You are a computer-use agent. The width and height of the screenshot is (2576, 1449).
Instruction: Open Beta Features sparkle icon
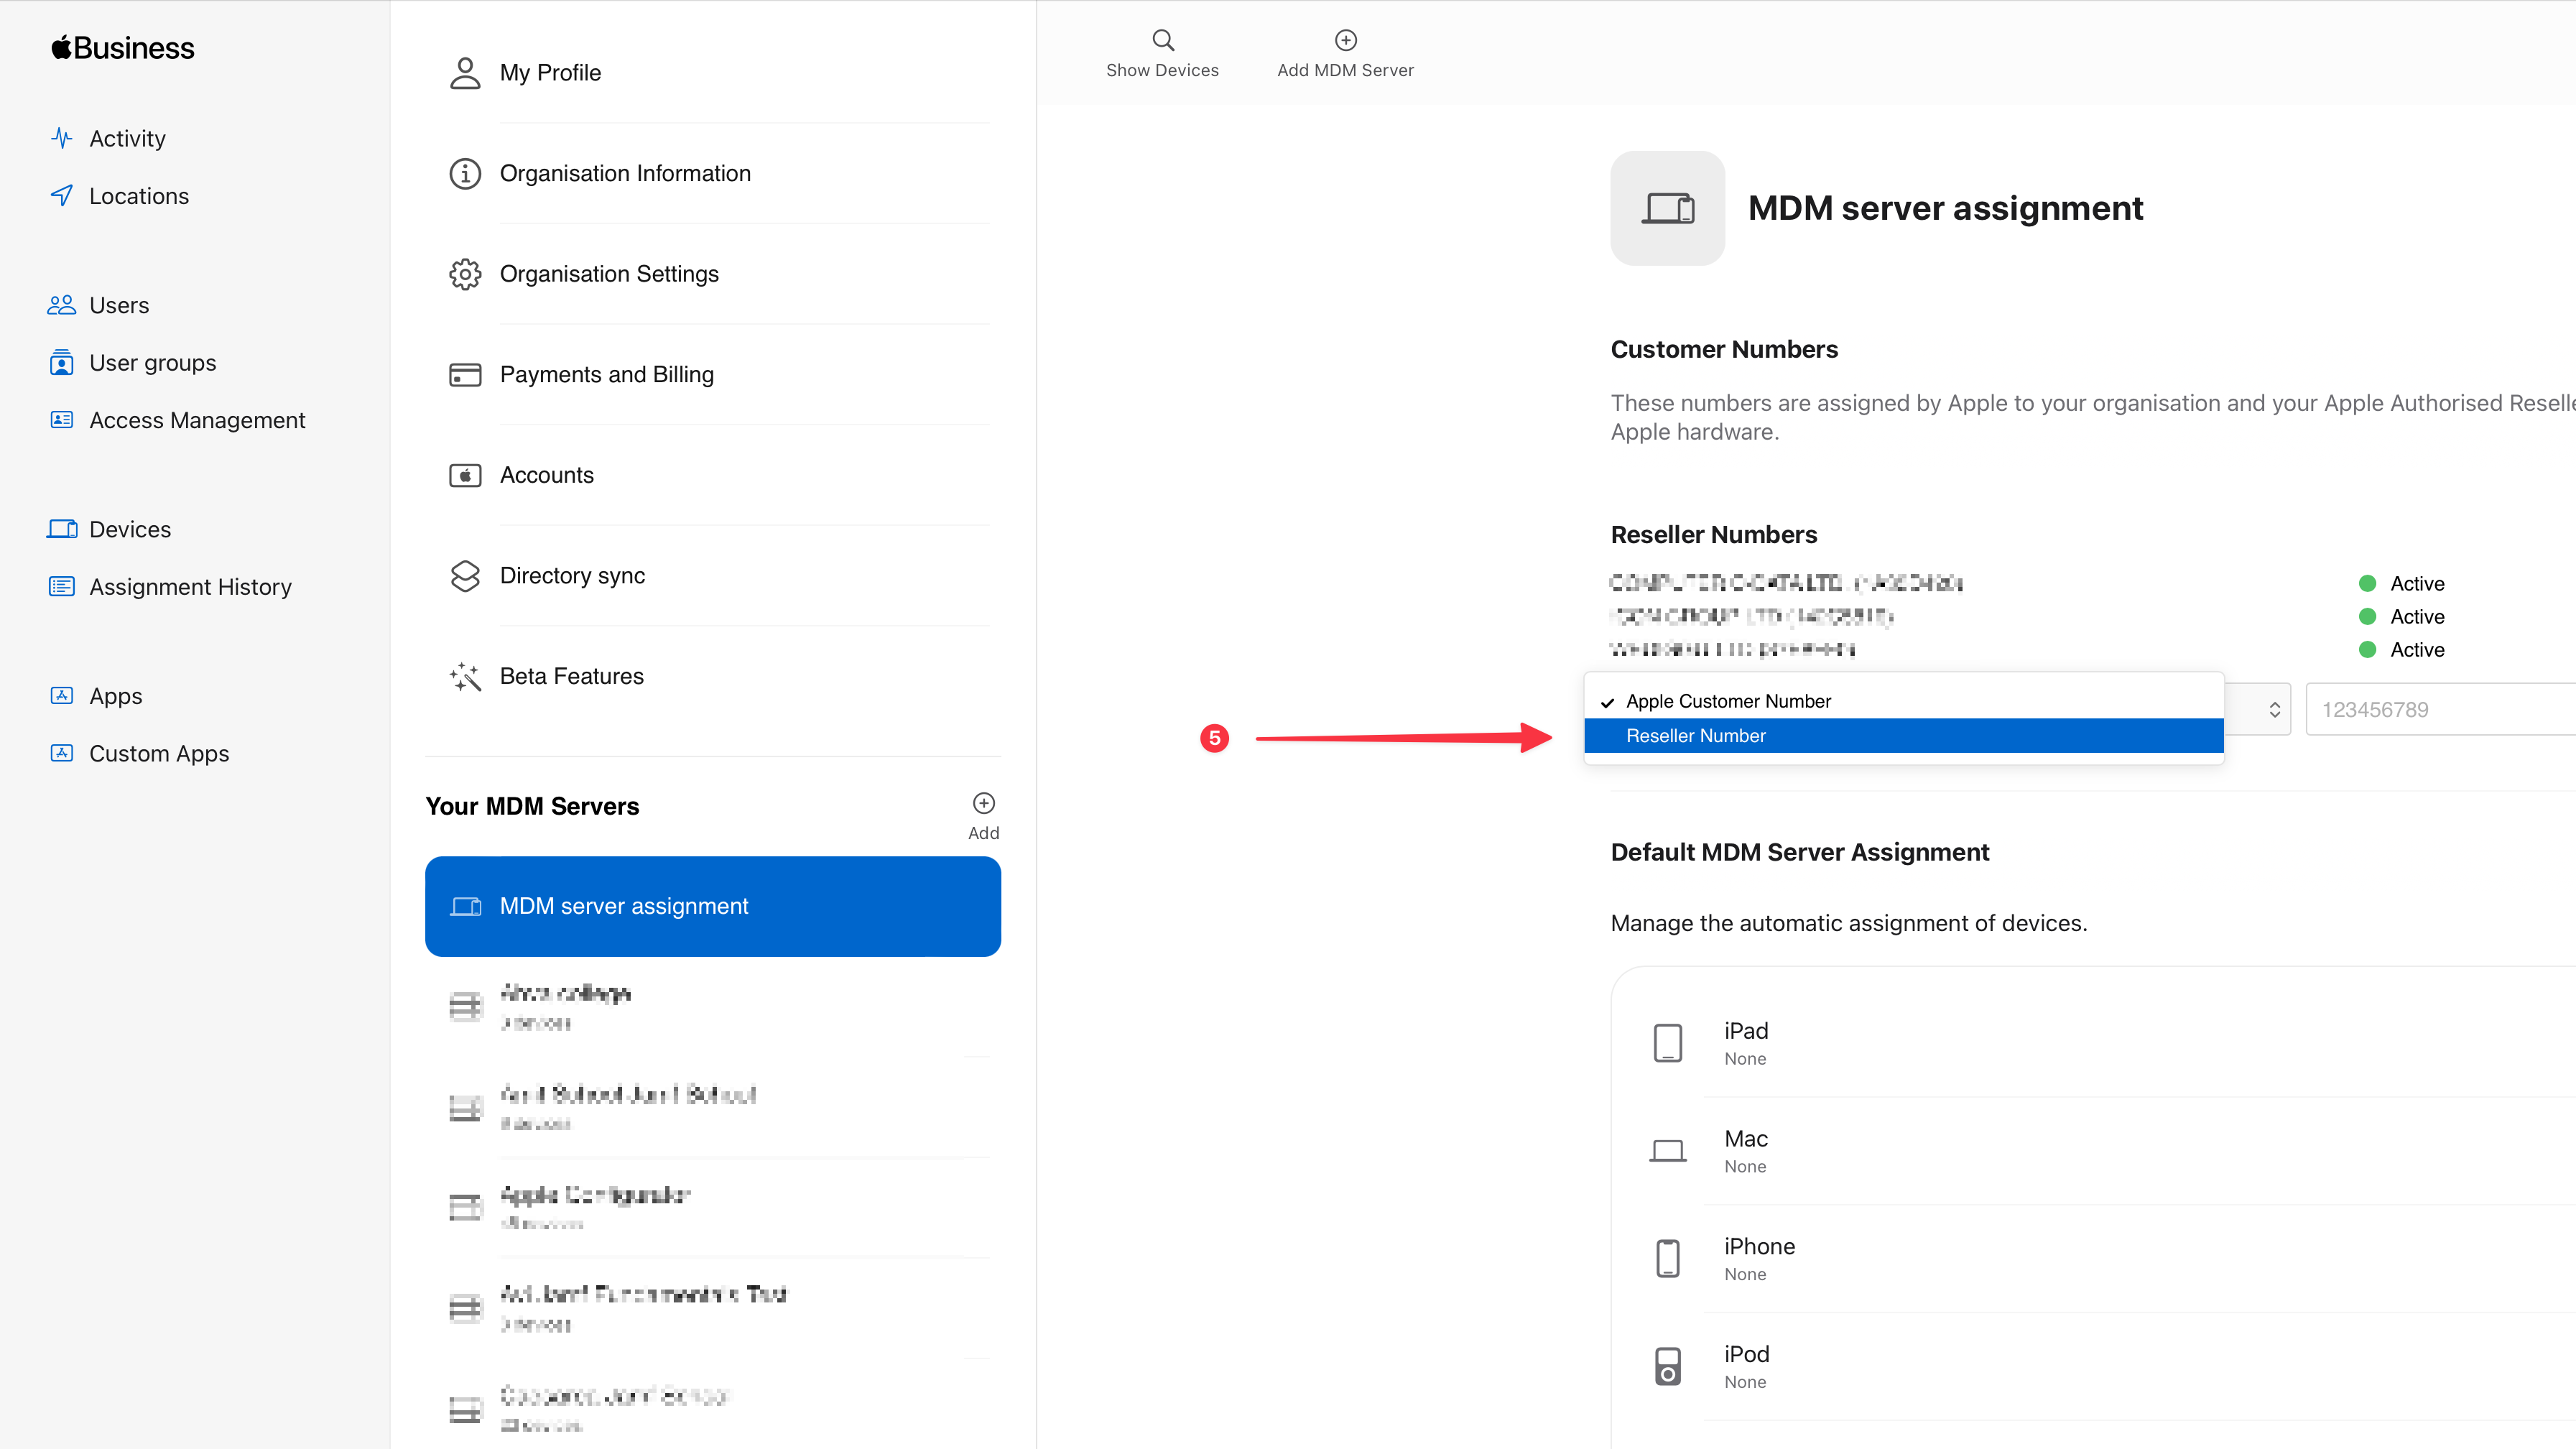tap(465, 677)
